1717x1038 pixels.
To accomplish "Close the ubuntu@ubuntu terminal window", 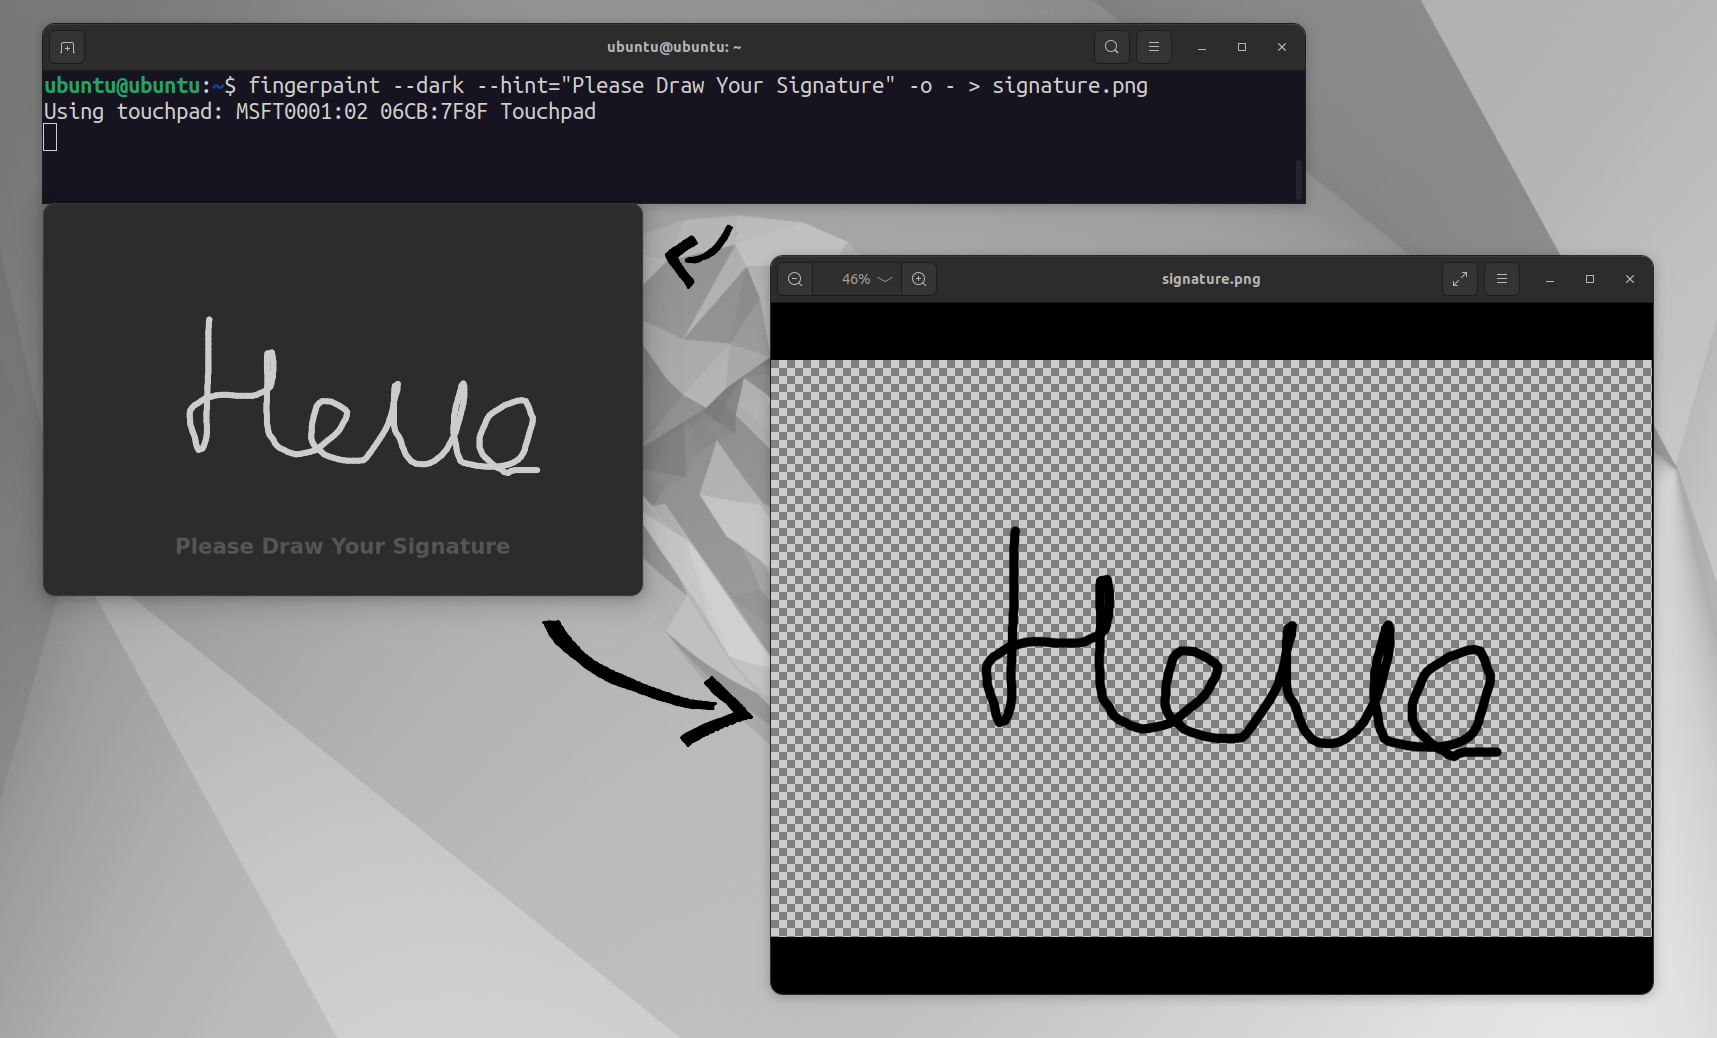I will [1282, 47].
